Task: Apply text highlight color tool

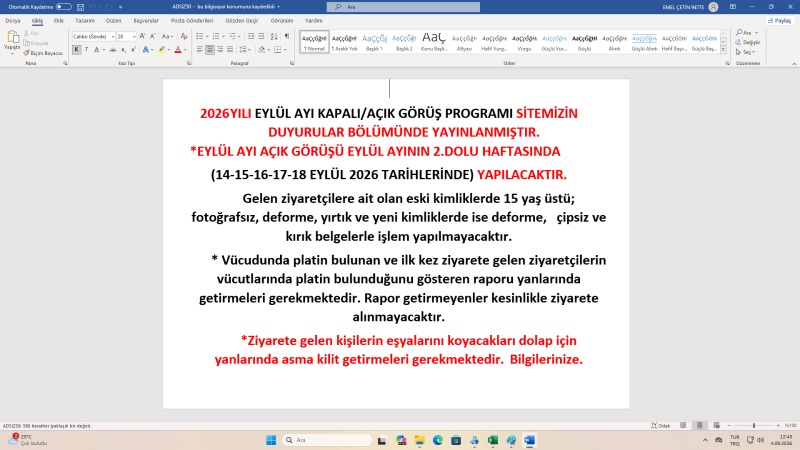Action: click(162, 49)
